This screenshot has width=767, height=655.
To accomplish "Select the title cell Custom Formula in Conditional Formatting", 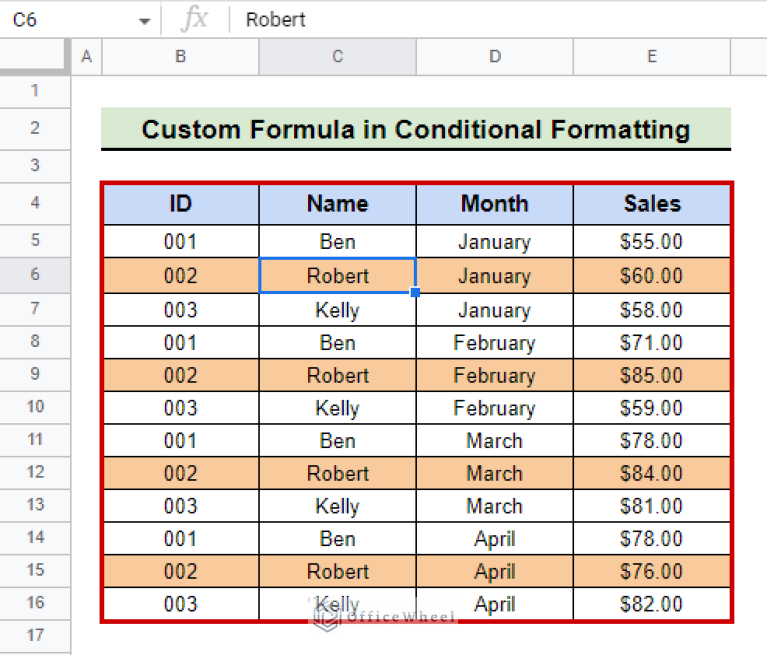I will coord(415,129).
